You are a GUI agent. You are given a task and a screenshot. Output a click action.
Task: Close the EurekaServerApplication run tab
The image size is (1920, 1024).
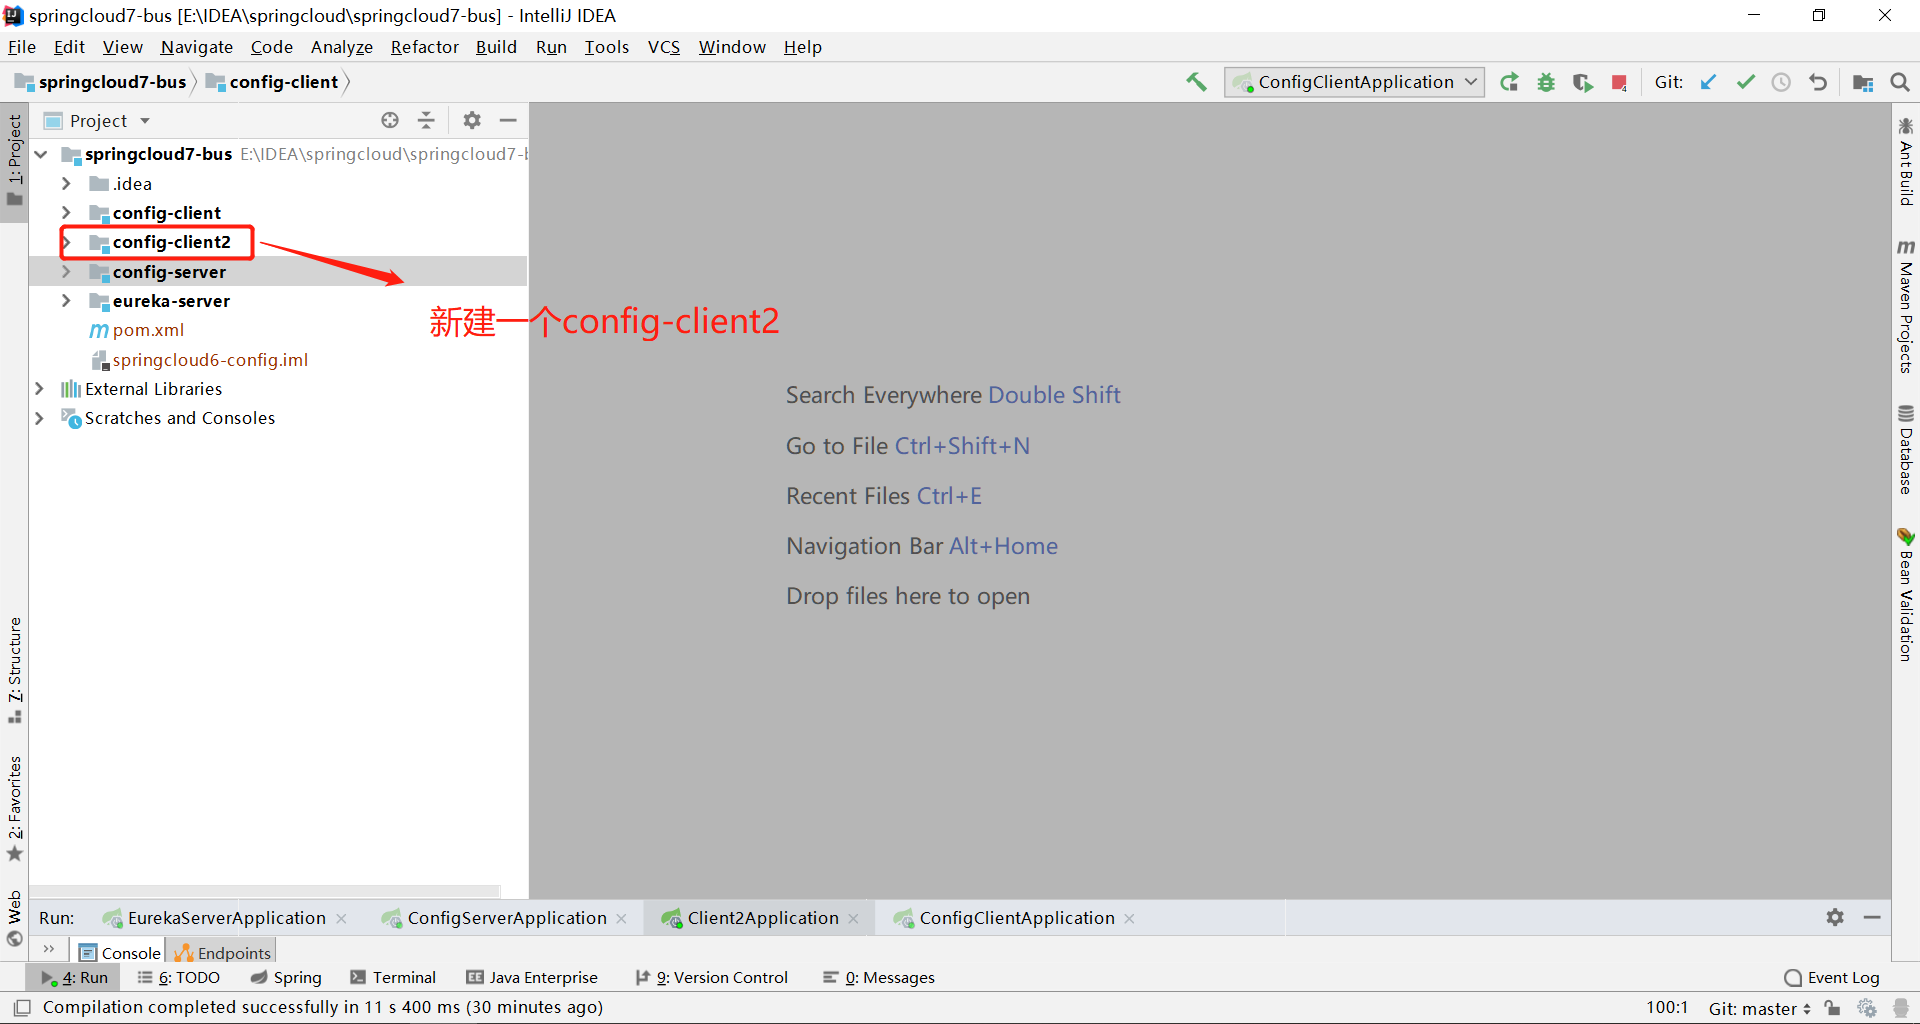coord(341,919)
